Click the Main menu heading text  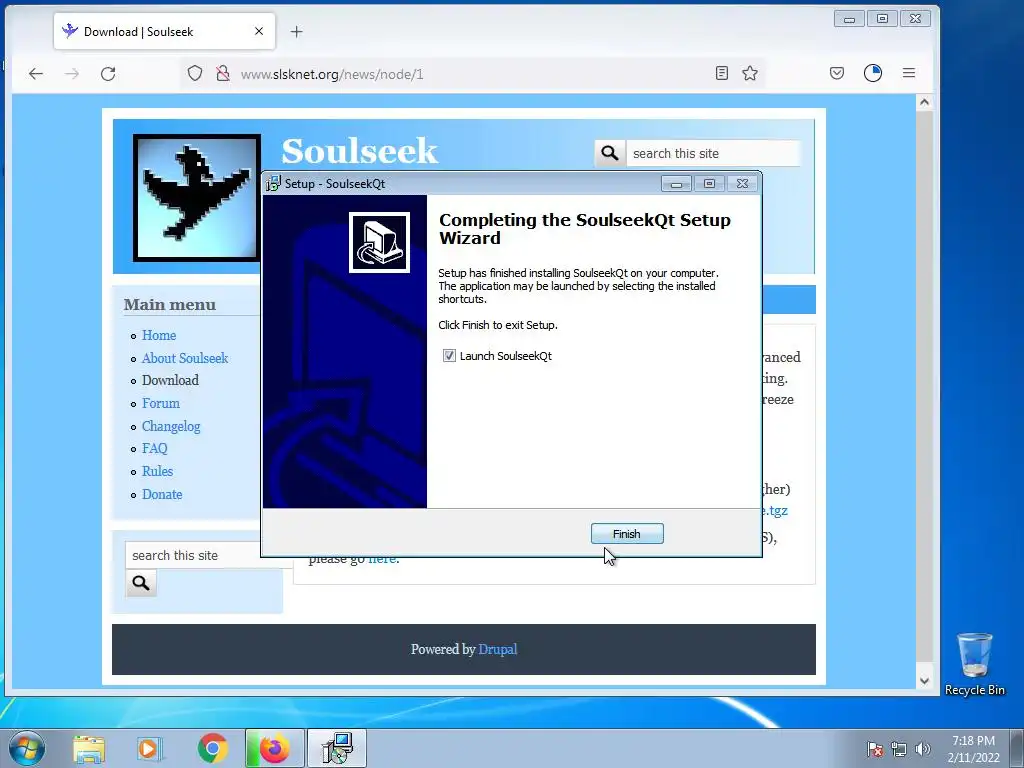point(170,305)
